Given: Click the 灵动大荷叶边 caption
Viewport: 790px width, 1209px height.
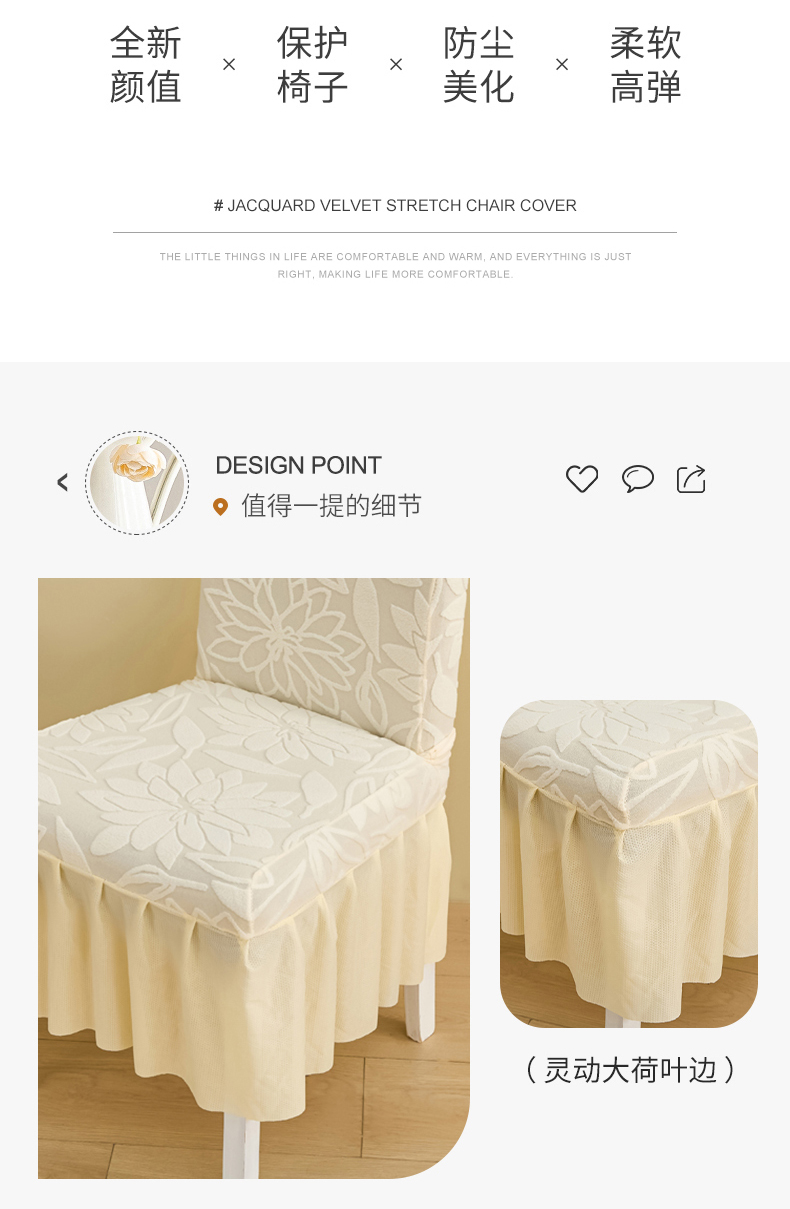Looking at the screenshot, I should pos(630,1070).
